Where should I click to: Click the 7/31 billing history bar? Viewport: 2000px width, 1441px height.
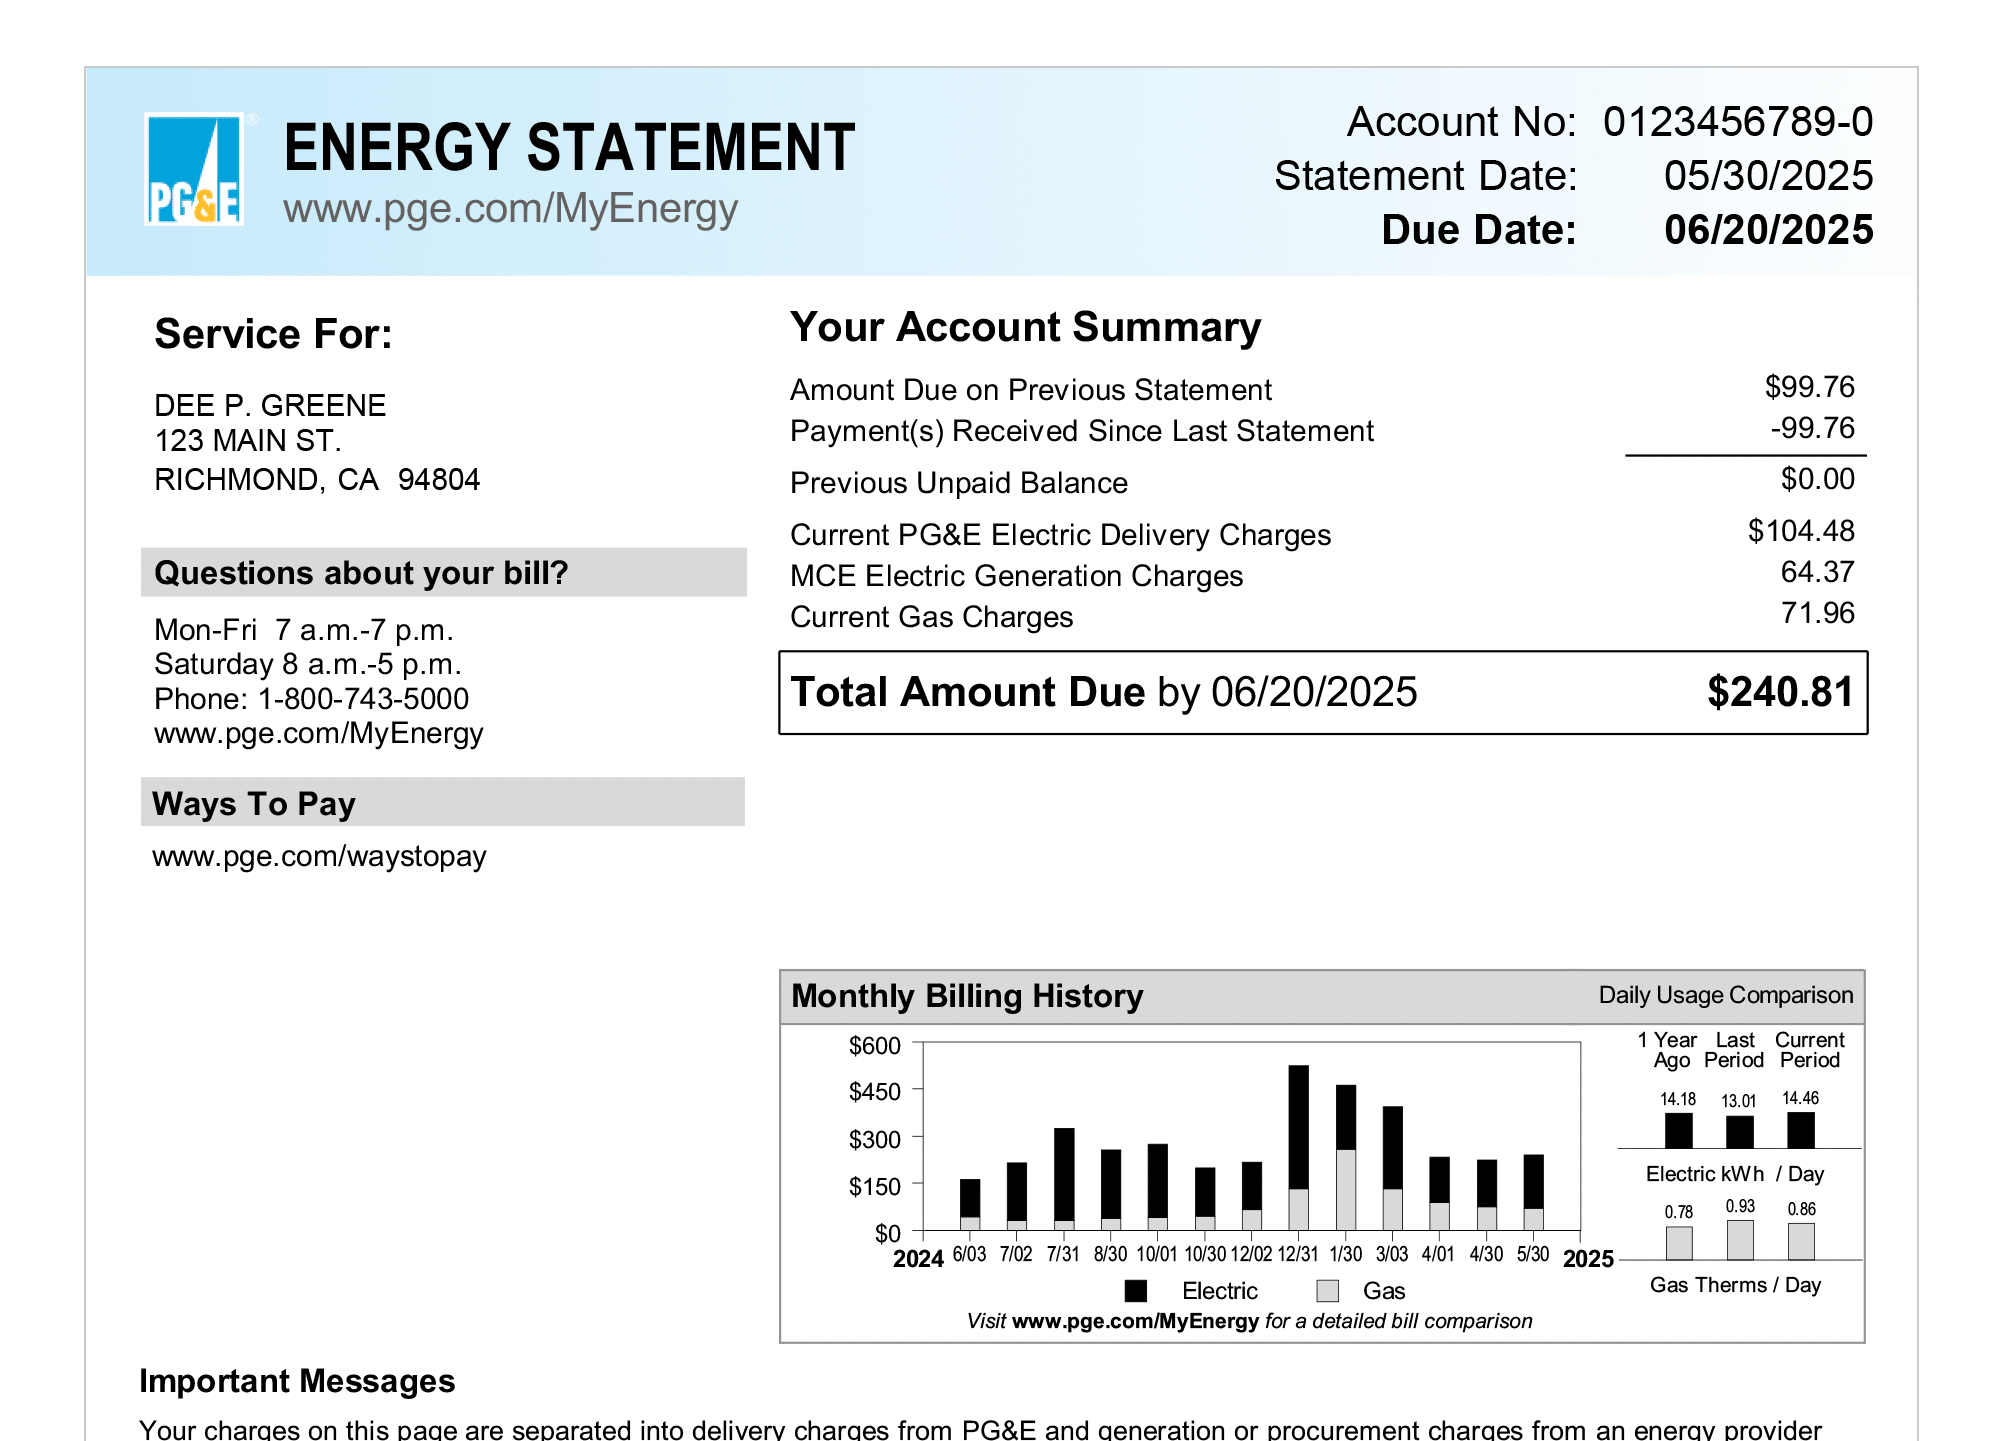tap(1064, 1179)
